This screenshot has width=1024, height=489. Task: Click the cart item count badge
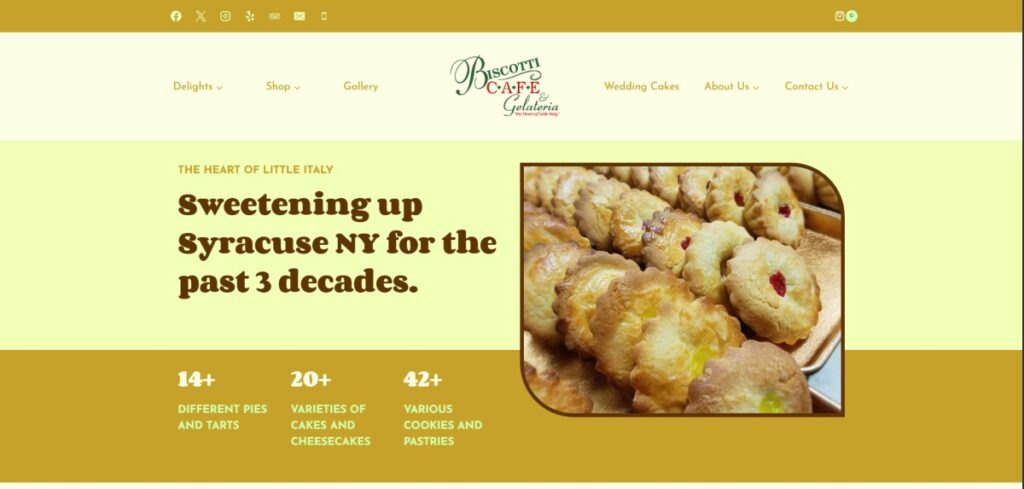click(x=852, y=16)
